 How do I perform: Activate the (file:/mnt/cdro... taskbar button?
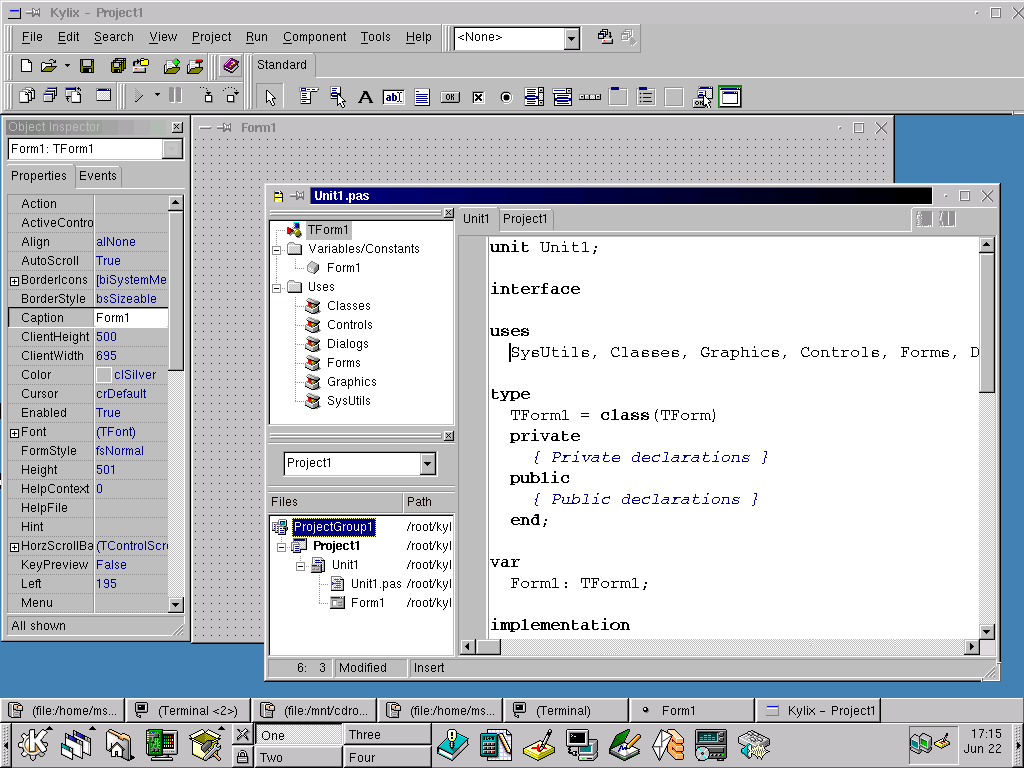pos(315,711)
